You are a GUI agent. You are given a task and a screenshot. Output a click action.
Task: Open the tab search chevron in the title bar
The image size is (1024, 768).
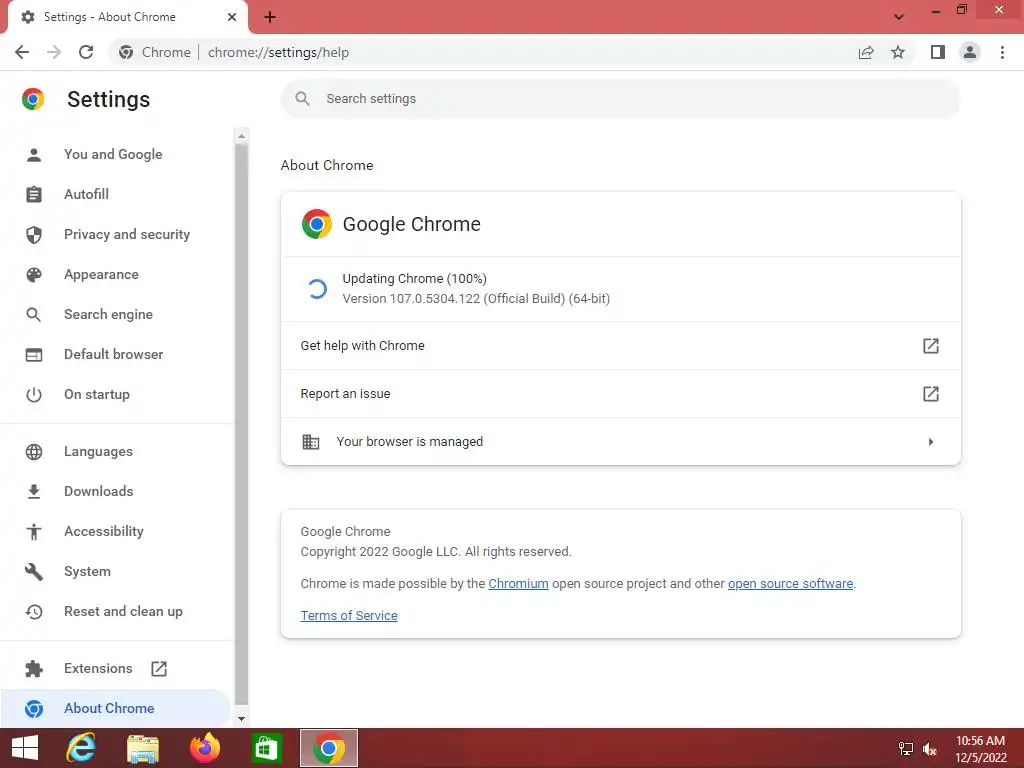[x=899, y=17]
